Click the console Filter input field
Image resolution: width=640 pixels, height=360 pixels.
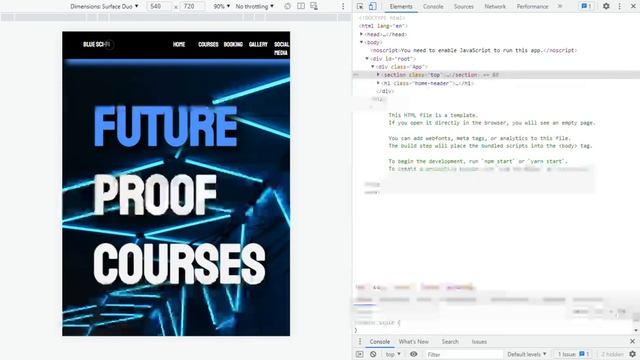(x=463, y=354)
